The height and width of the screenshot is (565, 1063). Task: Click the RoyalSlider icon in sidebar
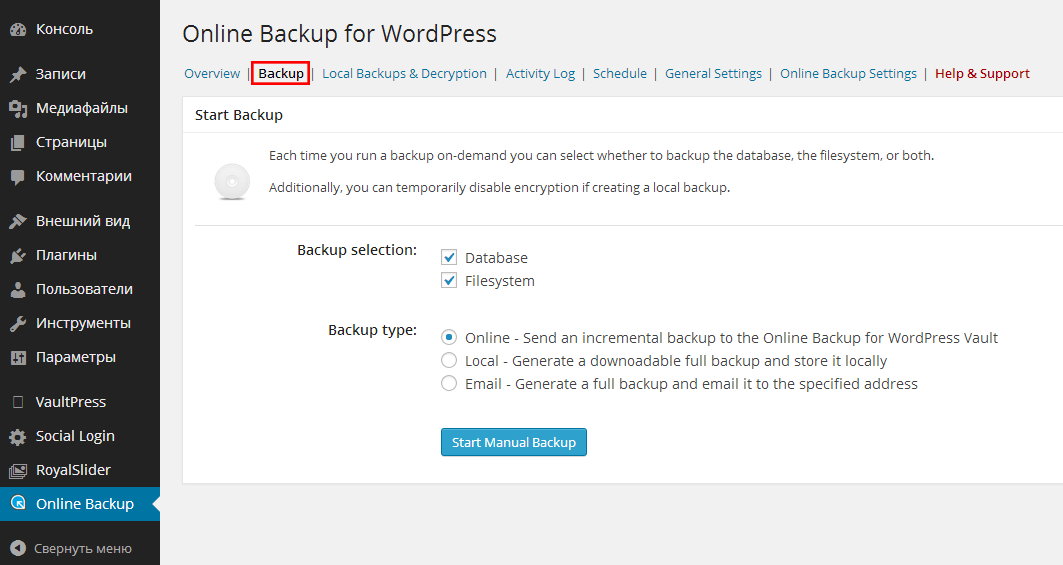(x=17, y=470)
